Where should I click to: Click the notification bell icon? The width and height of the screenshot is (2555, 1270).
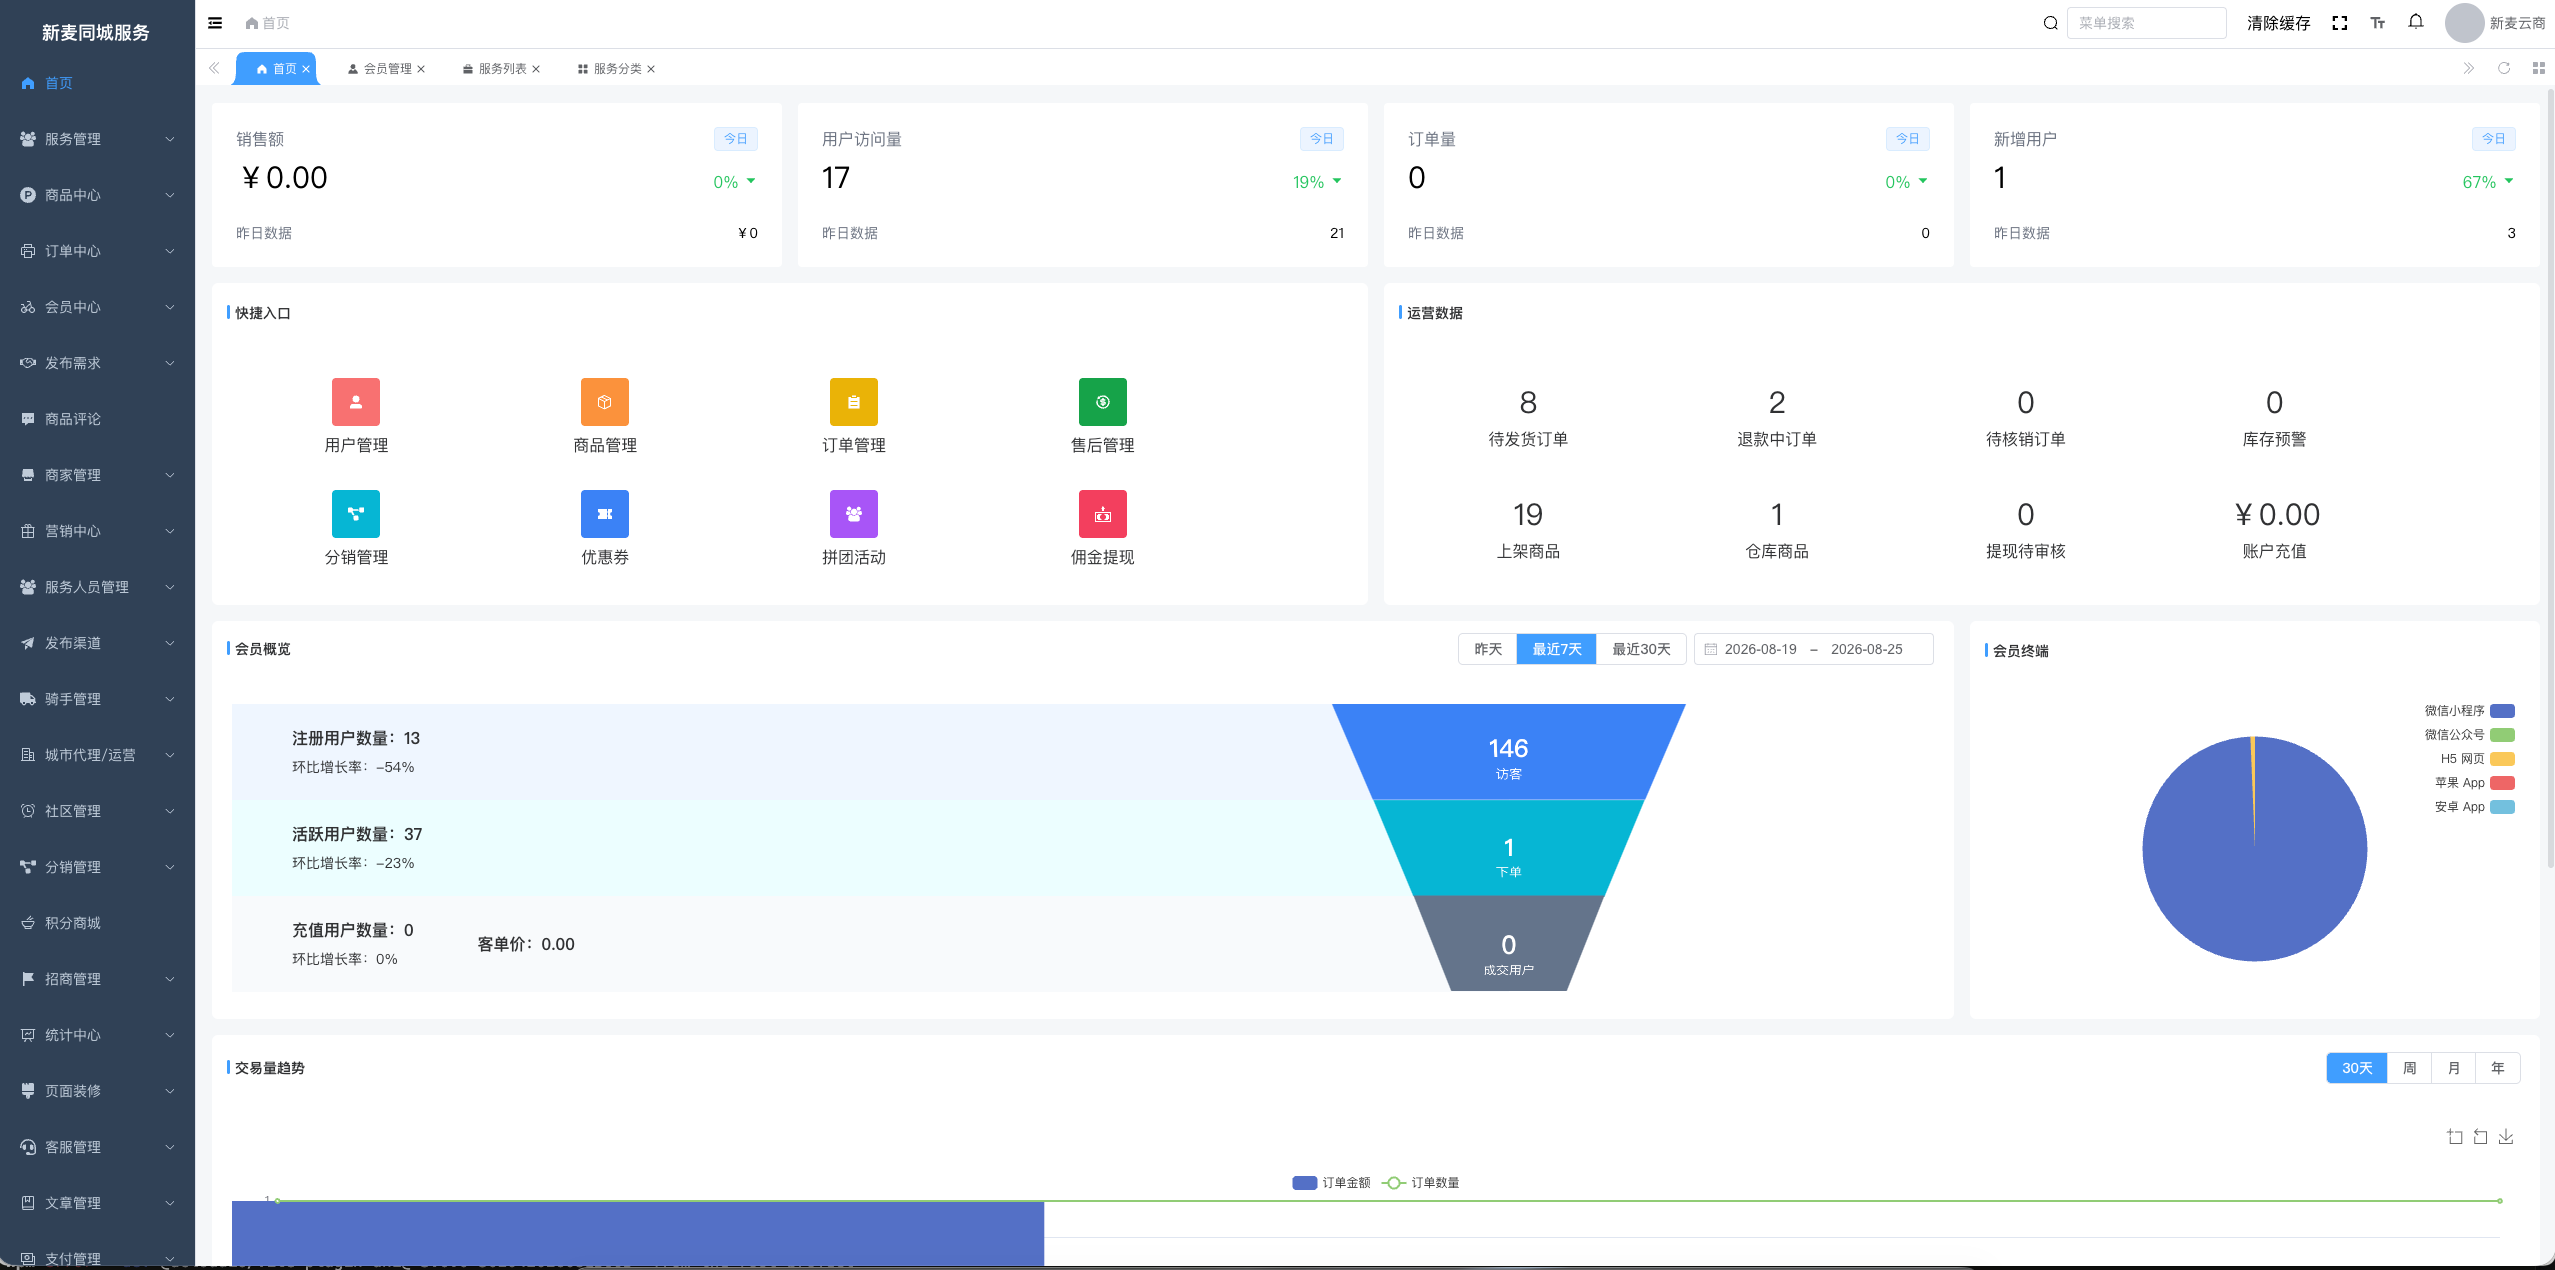(2416, 22)
